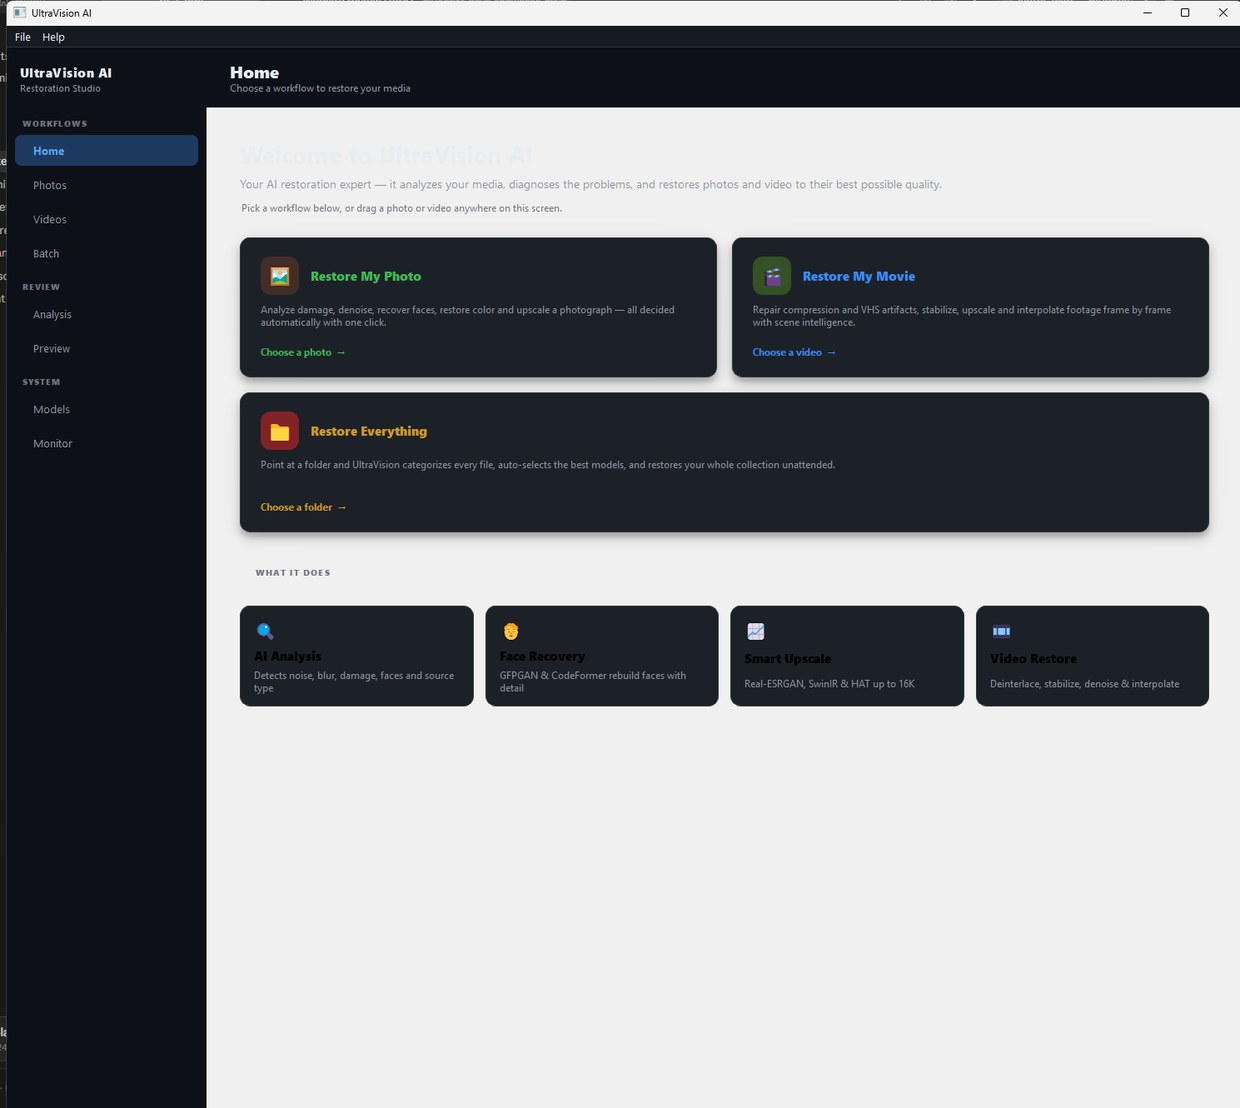Click the AI Analysis magnifier icon

(x=265, y=631)
